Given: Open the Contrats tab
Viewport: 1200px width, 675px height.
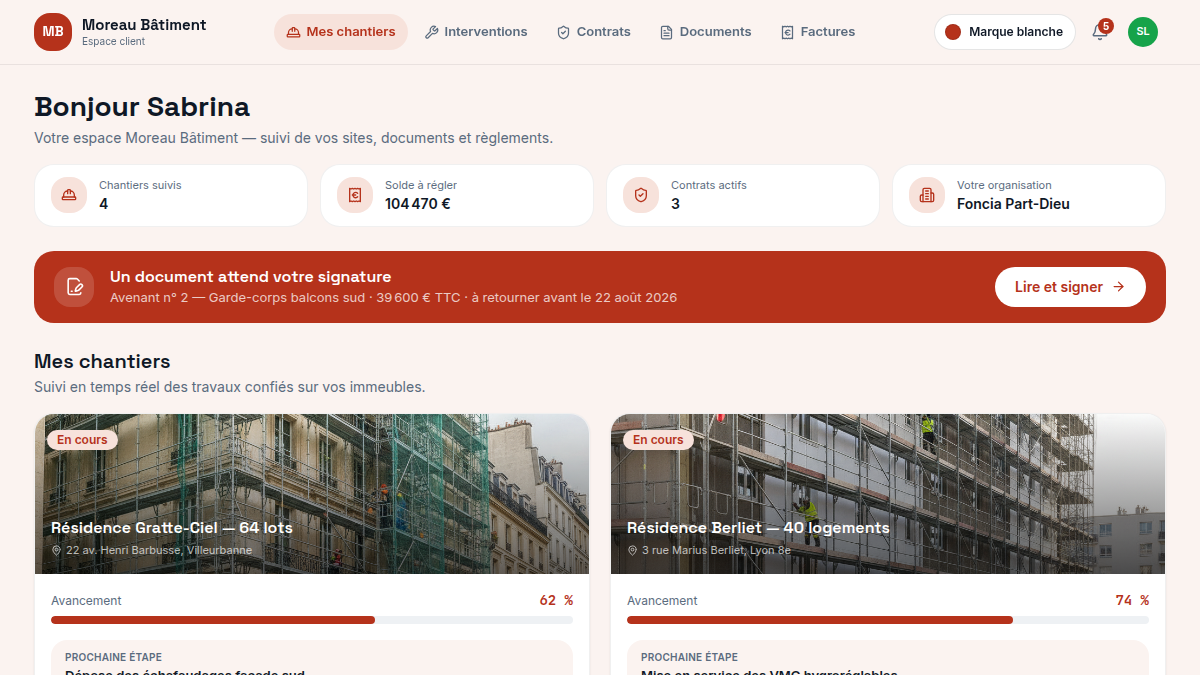Looking at the screenshot, I should pos(594,32).
